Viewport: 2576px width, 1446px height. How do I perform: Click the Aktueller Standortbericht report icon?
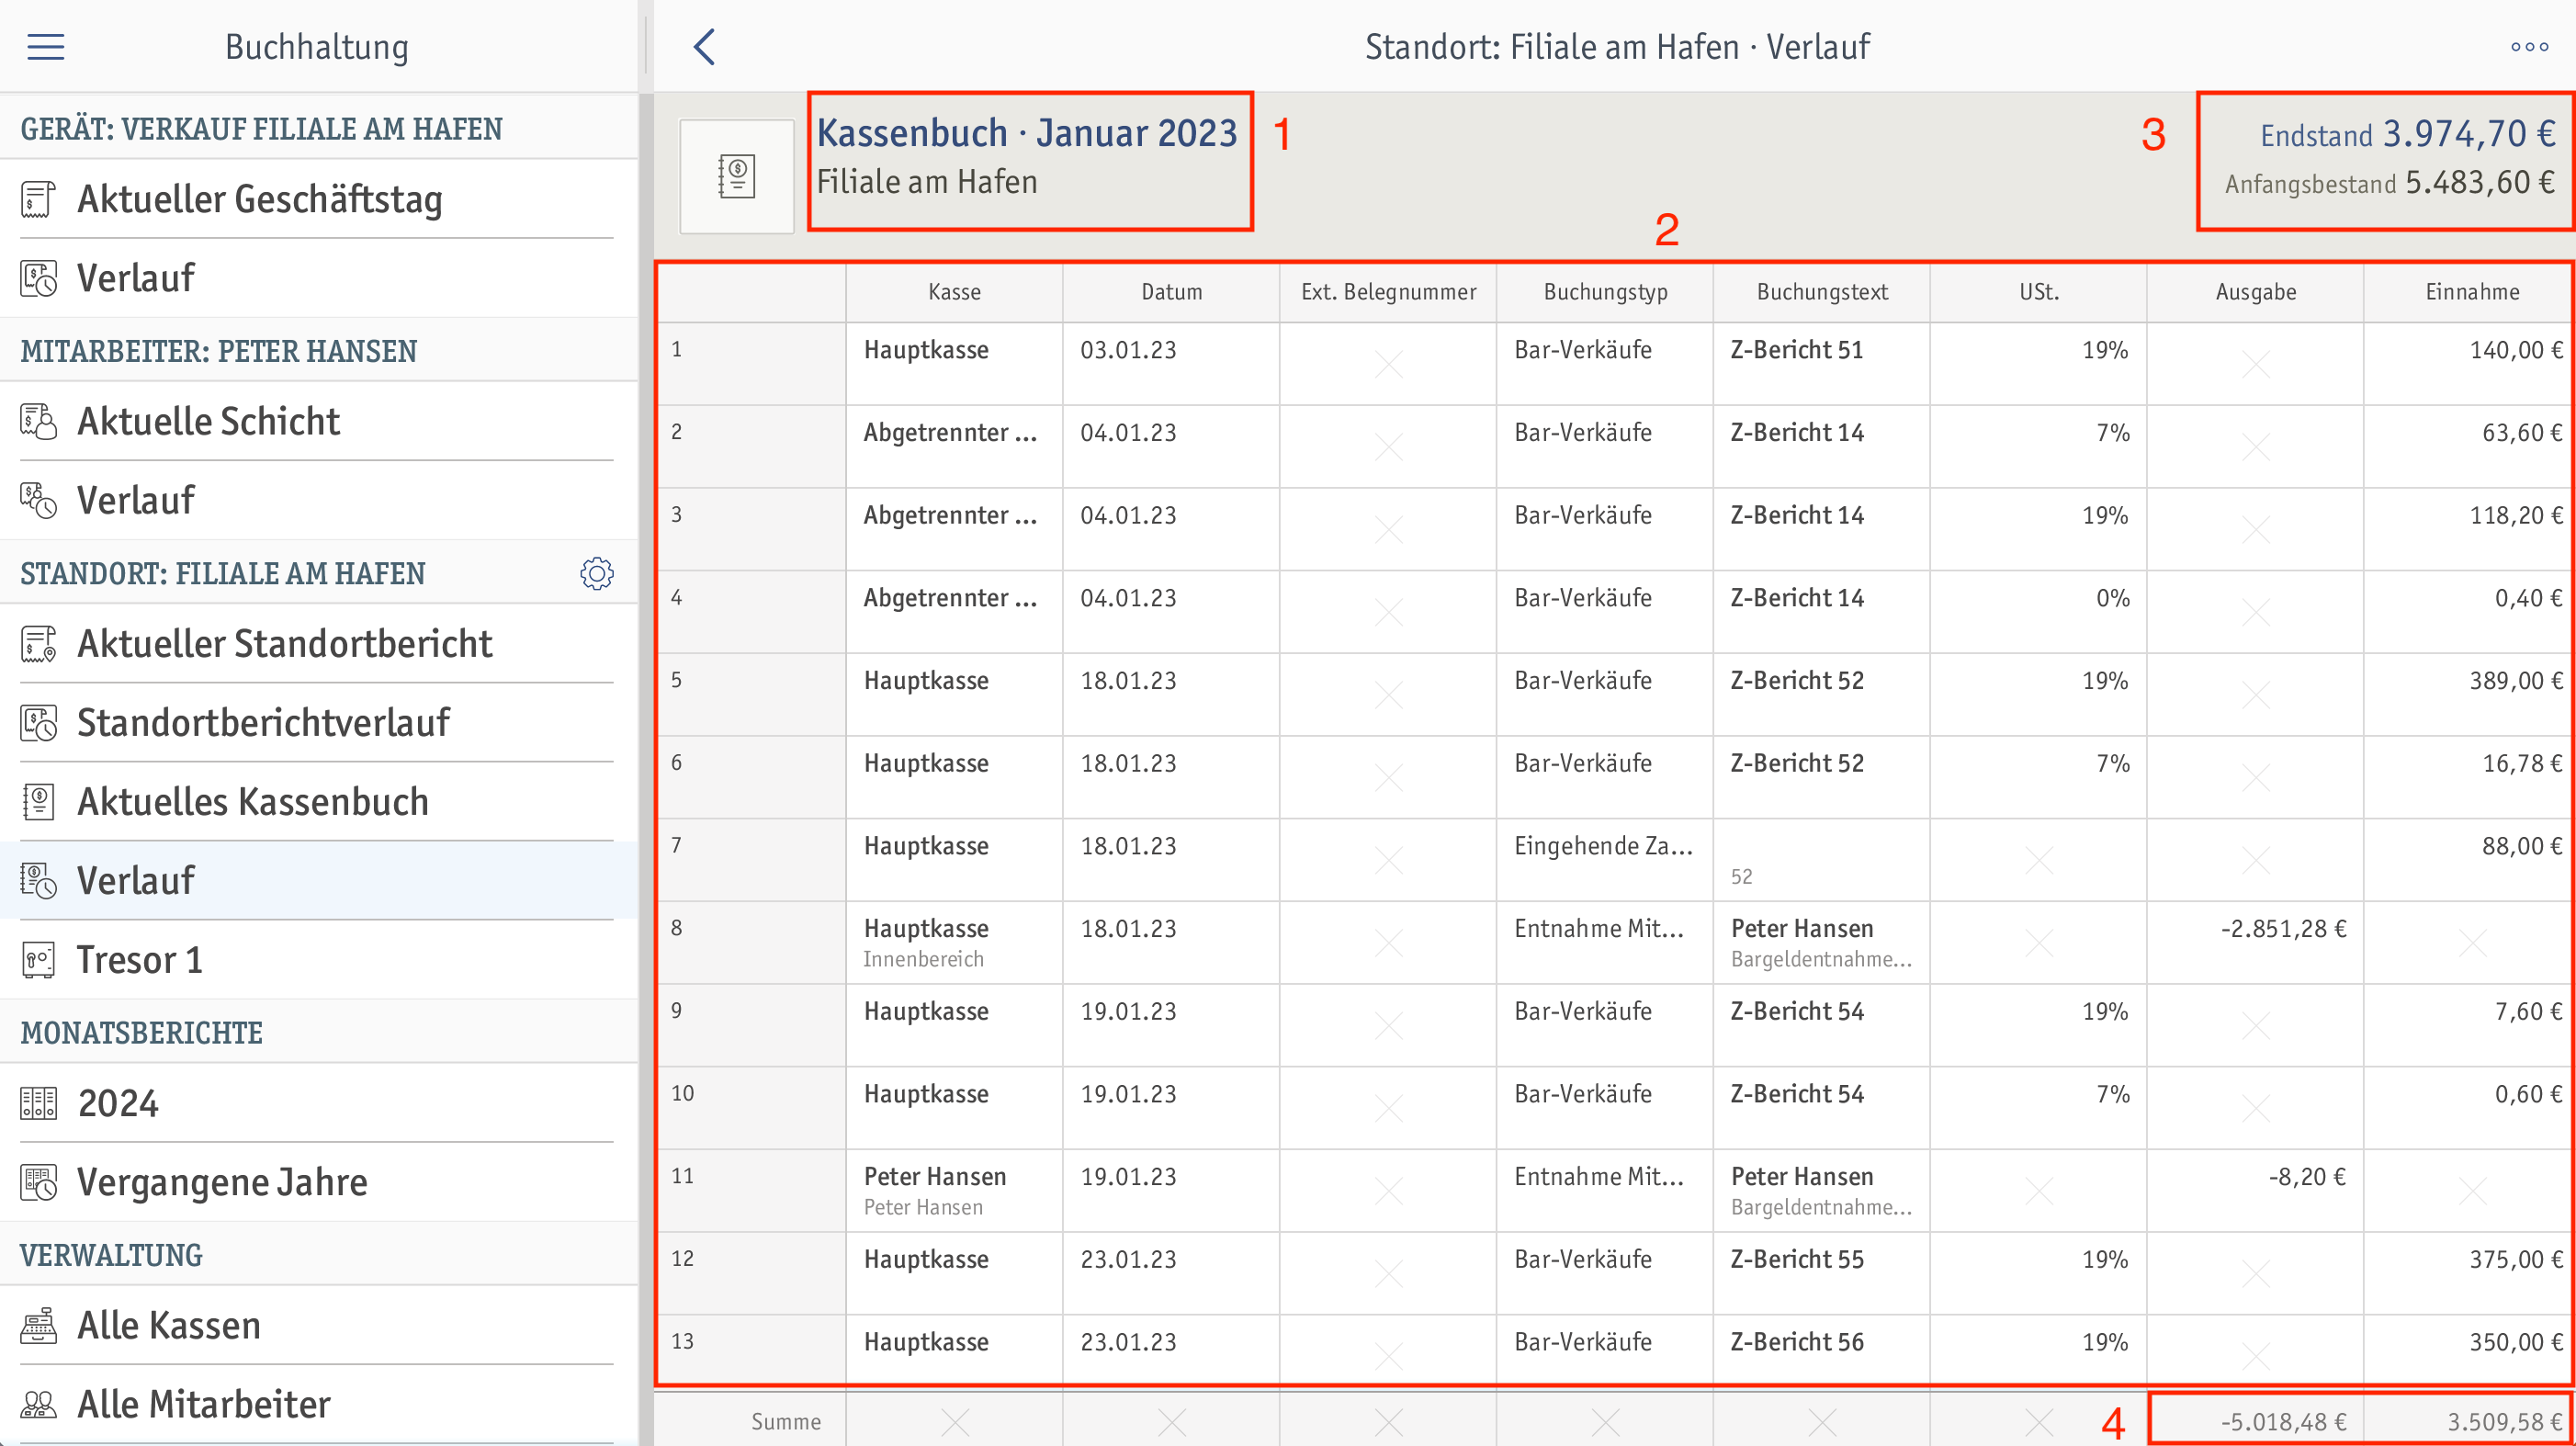click(x=38, y=644)
